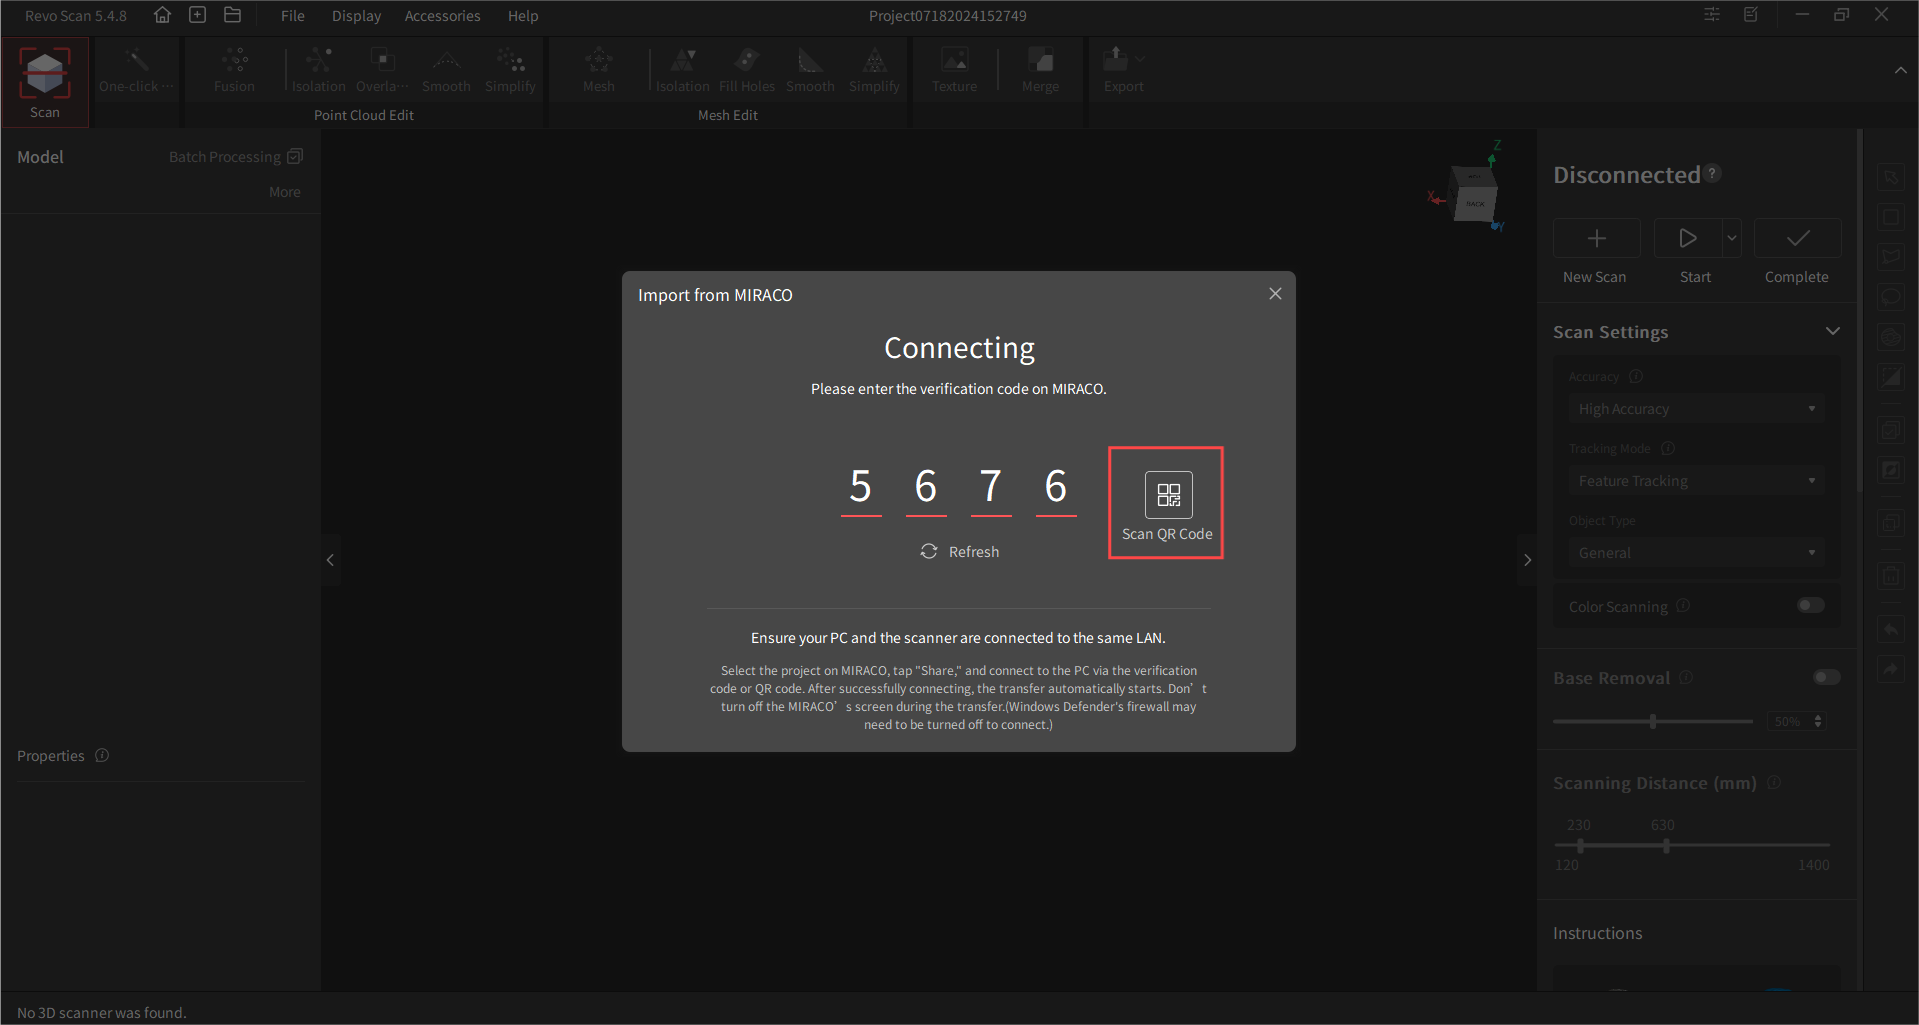The image size is (1919, 1025).
Task: Select Simplify in Mesh Edit
Action: pos(874,70)
